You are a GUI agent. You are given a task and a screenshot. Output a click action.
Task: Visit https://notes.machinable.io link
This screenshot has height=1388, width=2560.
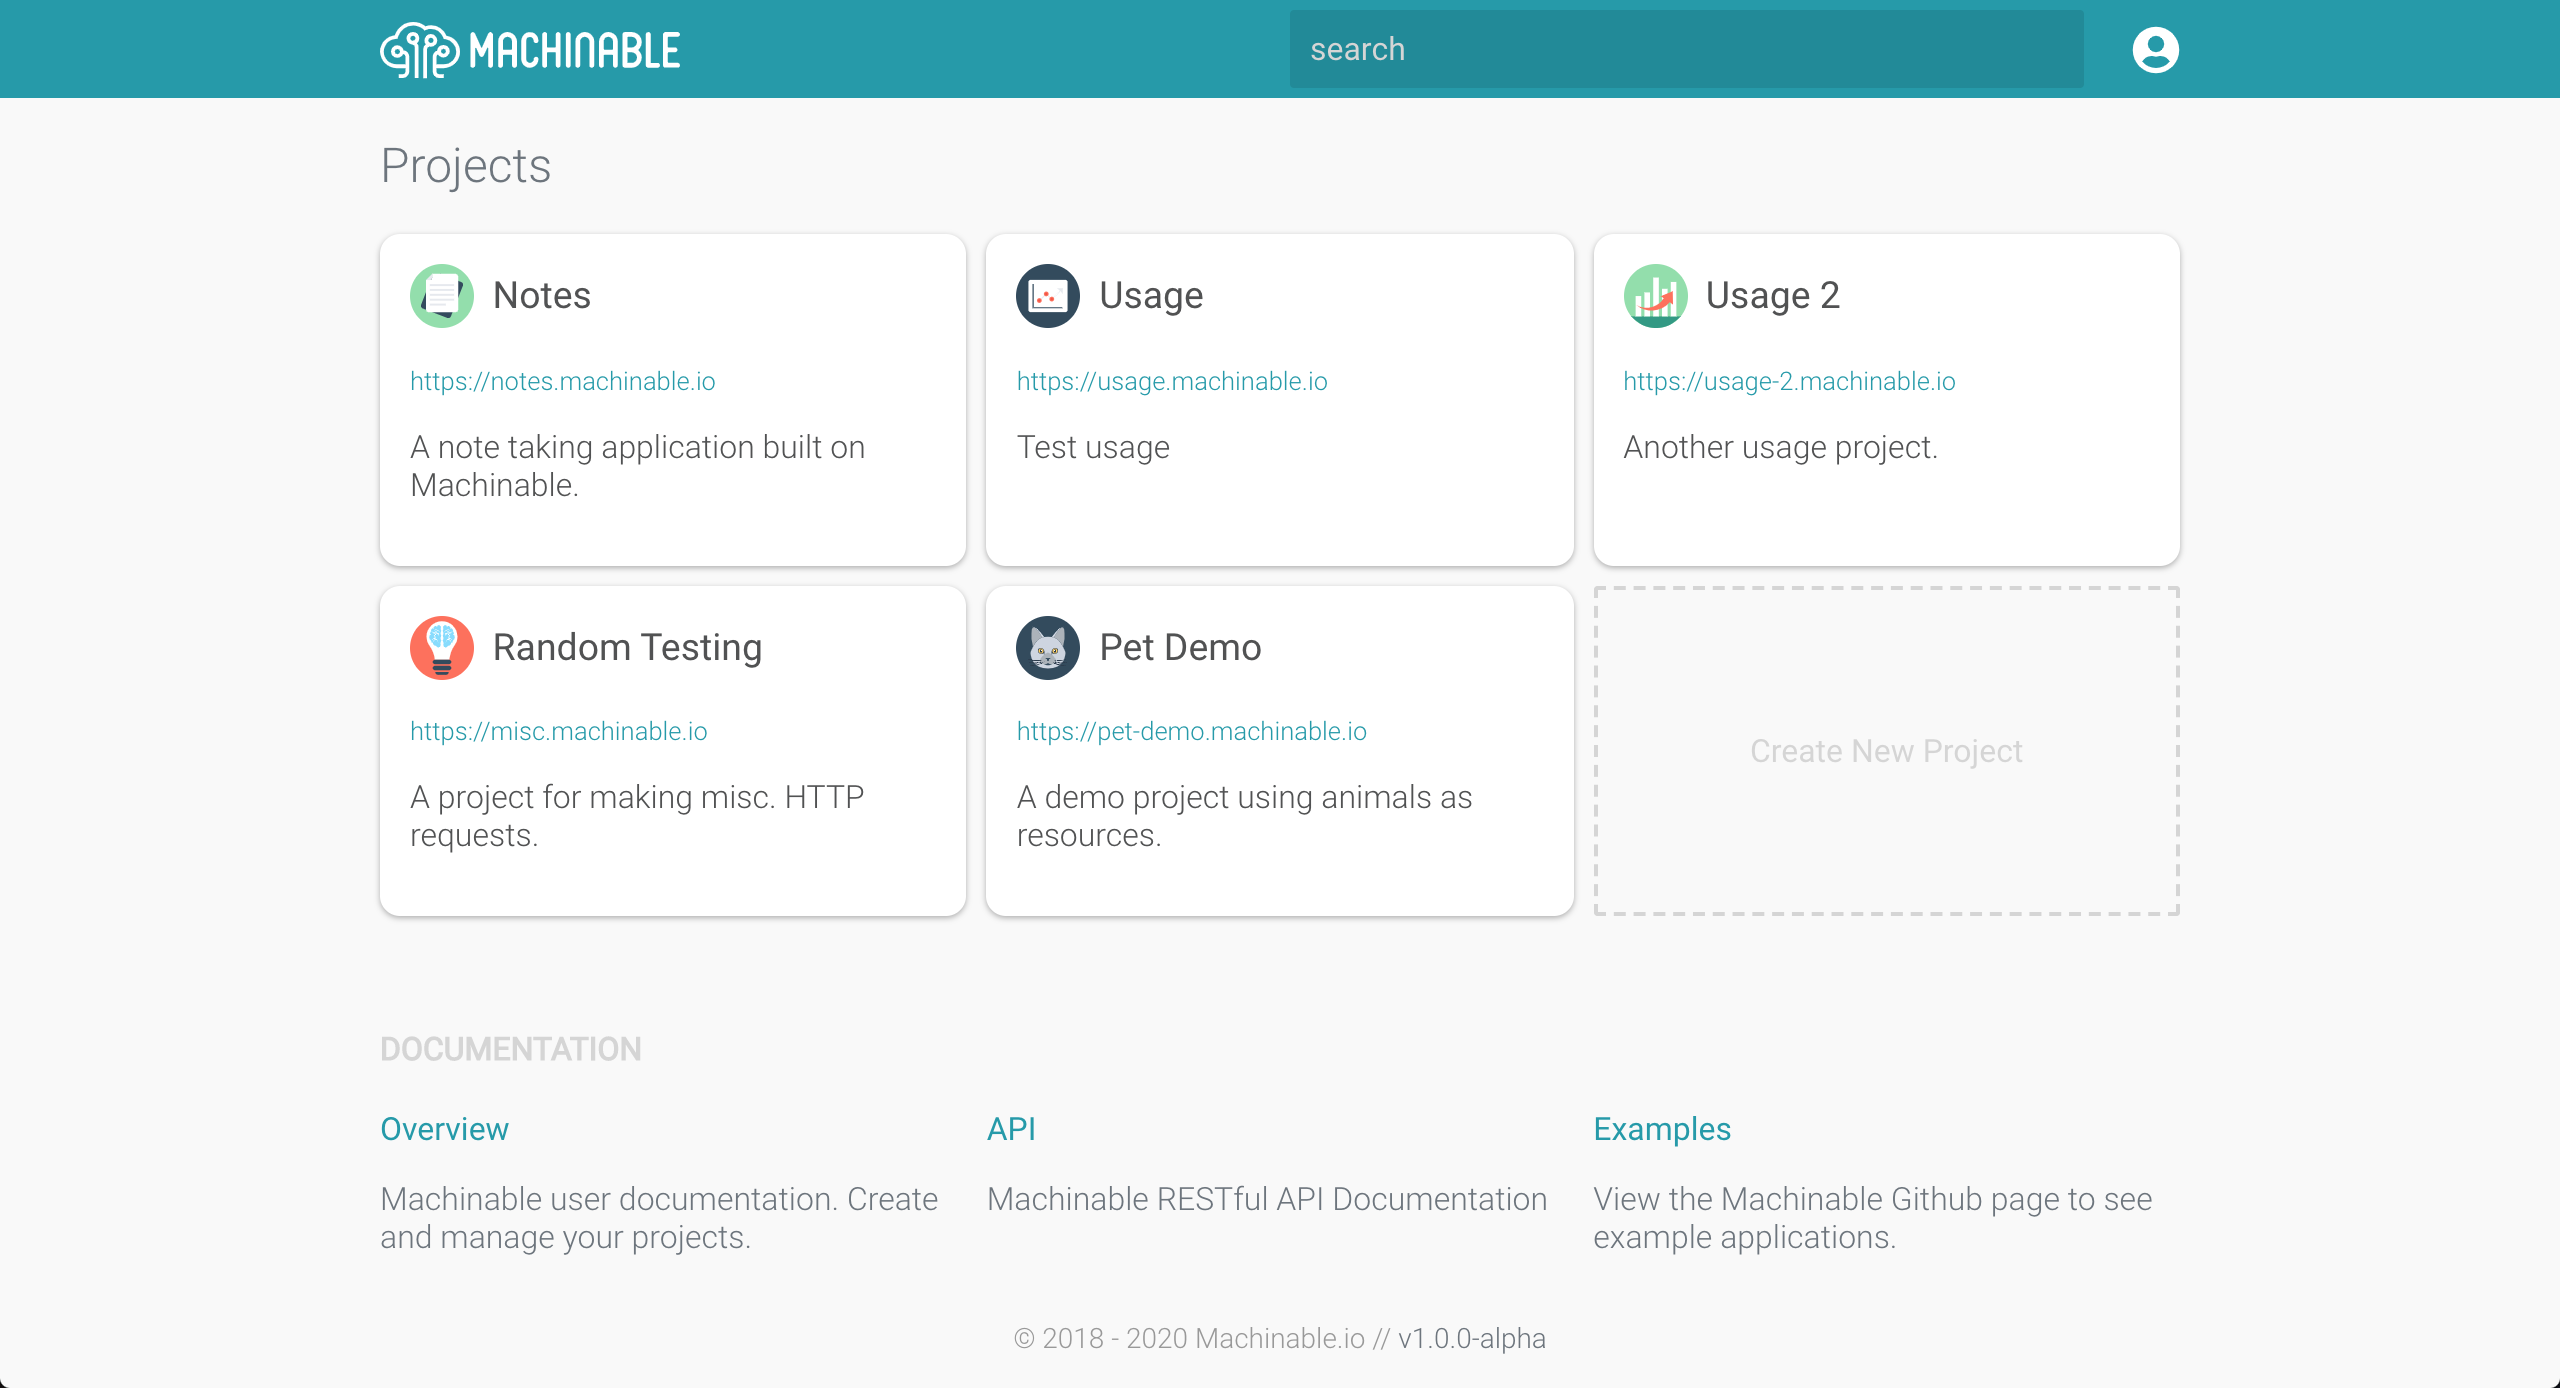(562, 381)
